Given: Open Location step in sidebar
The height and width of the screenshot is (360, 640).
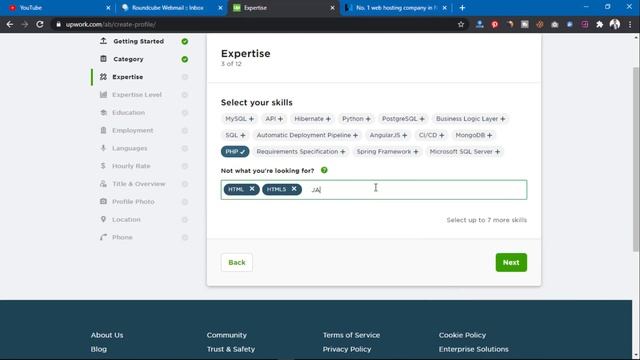Looking at the screenshot, I should (x=126, y=220).
